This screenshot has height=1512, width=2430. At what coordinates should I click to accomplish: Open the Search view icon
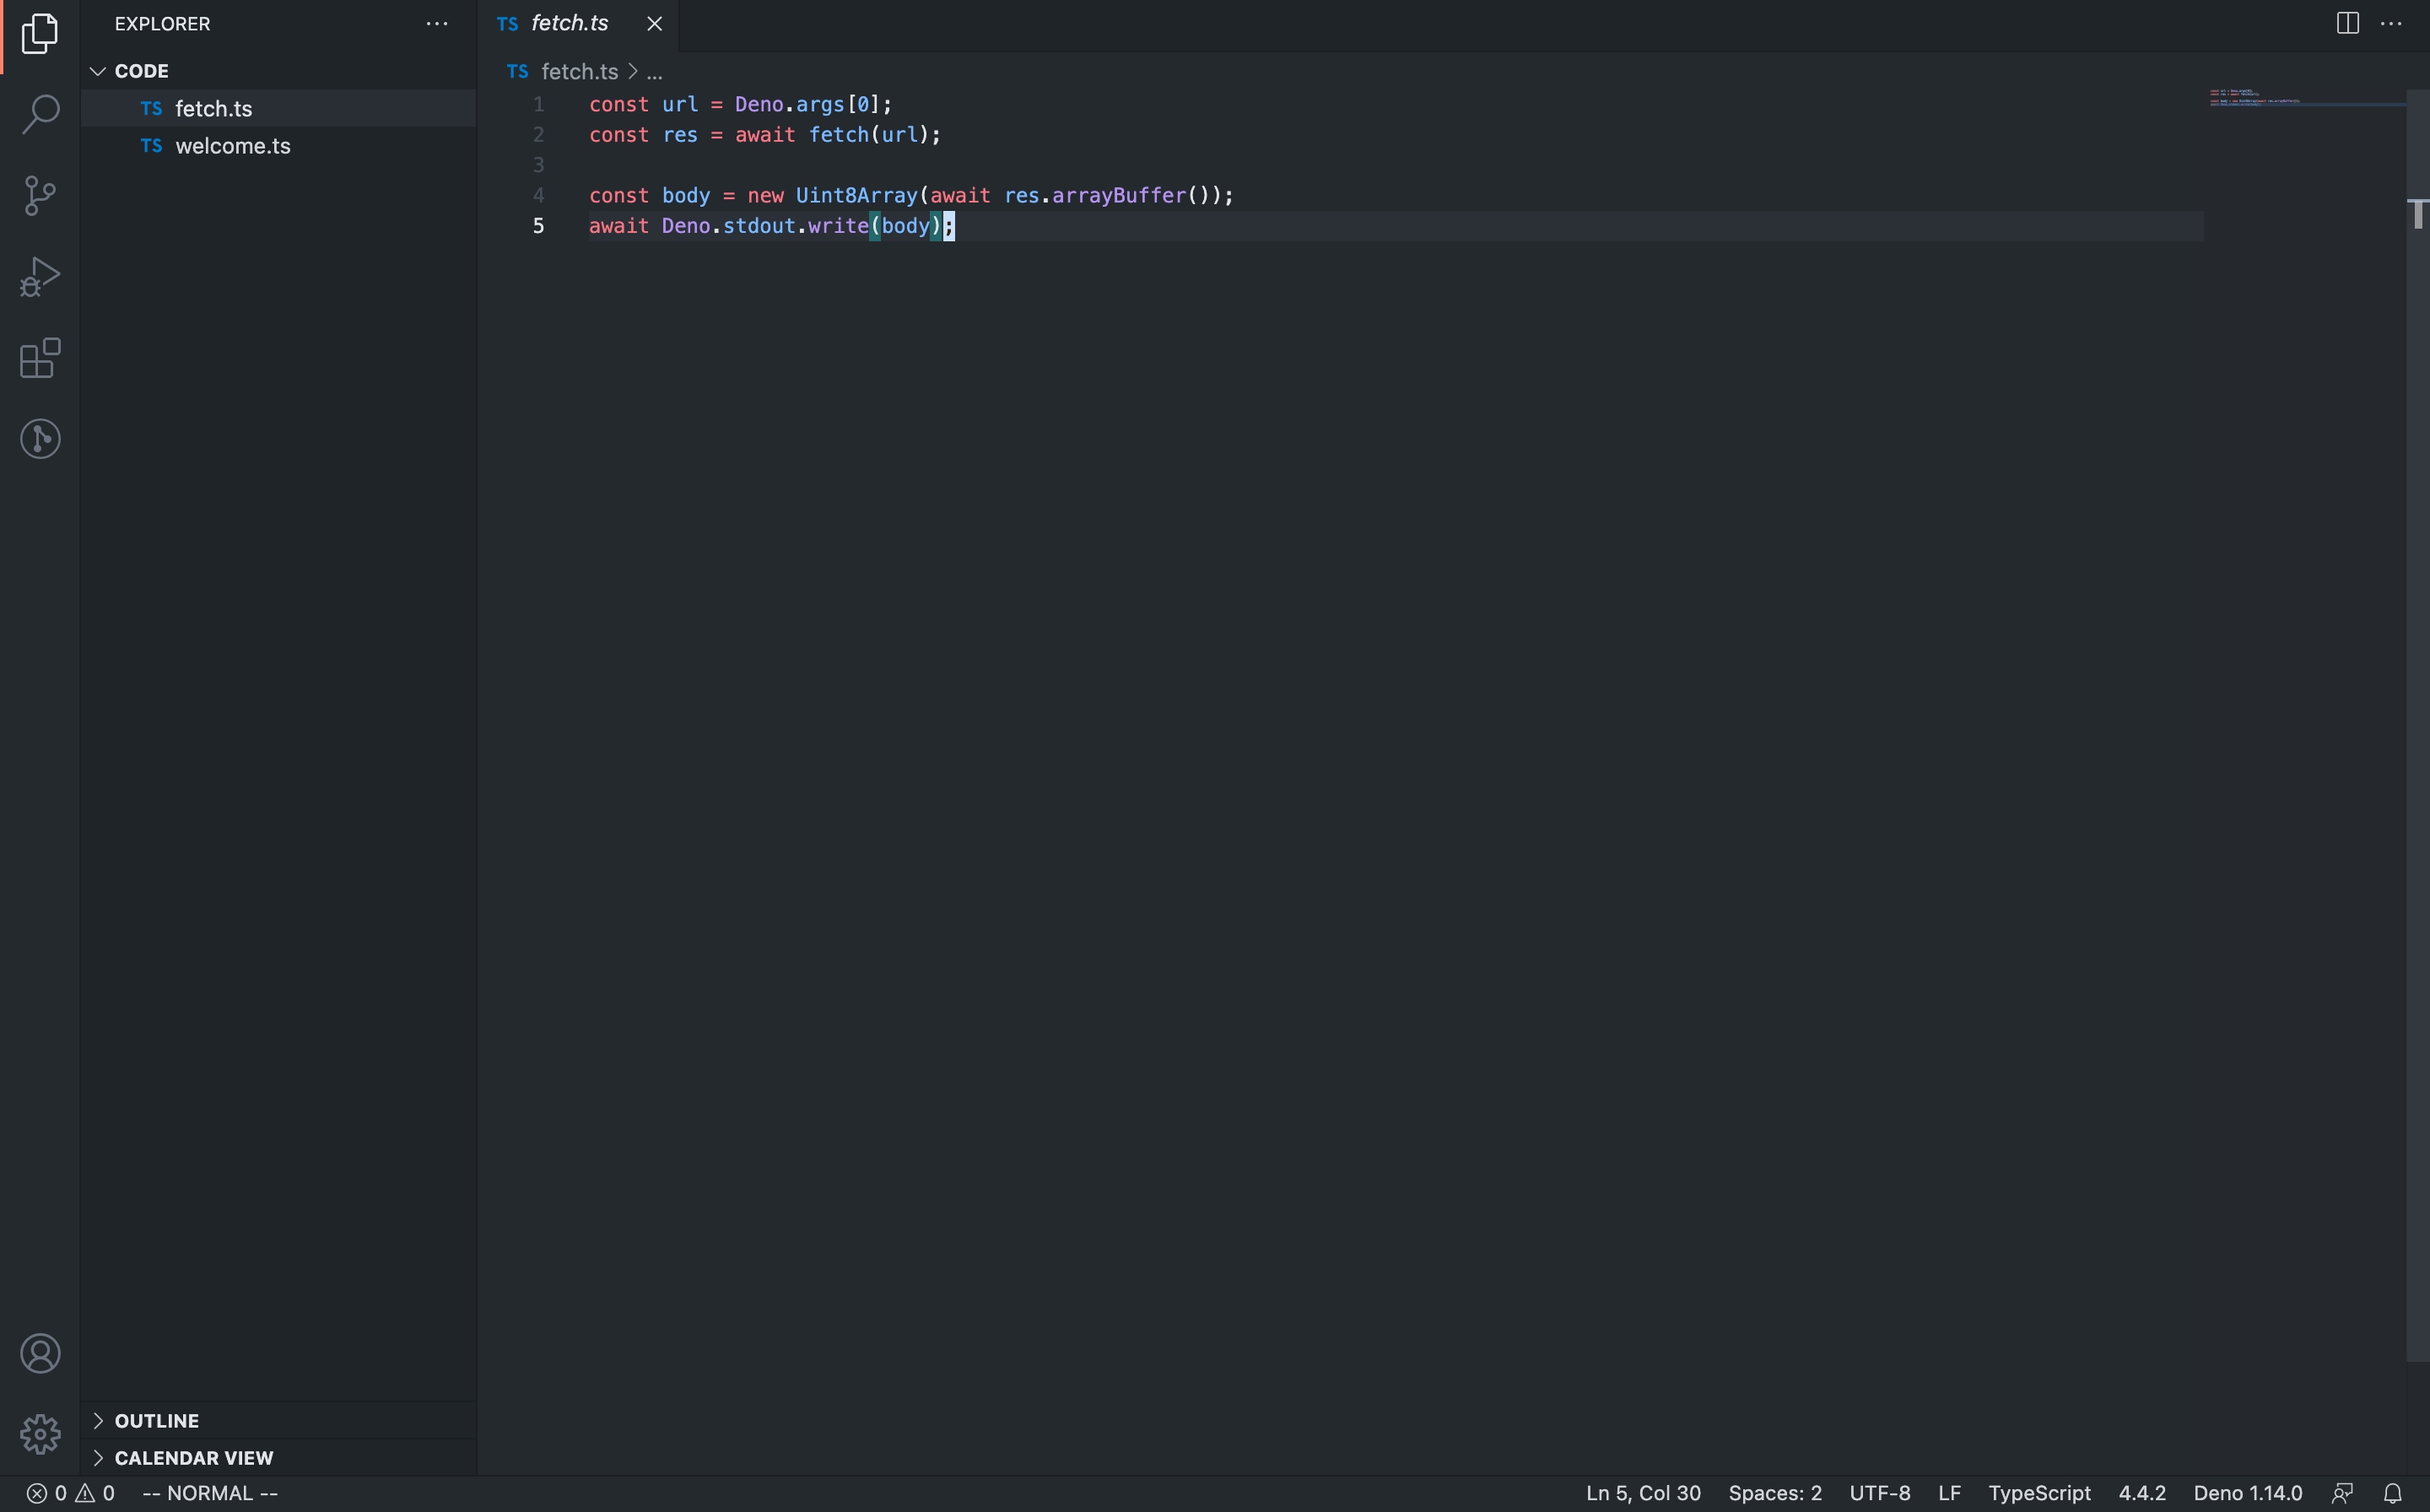point(40,114)
